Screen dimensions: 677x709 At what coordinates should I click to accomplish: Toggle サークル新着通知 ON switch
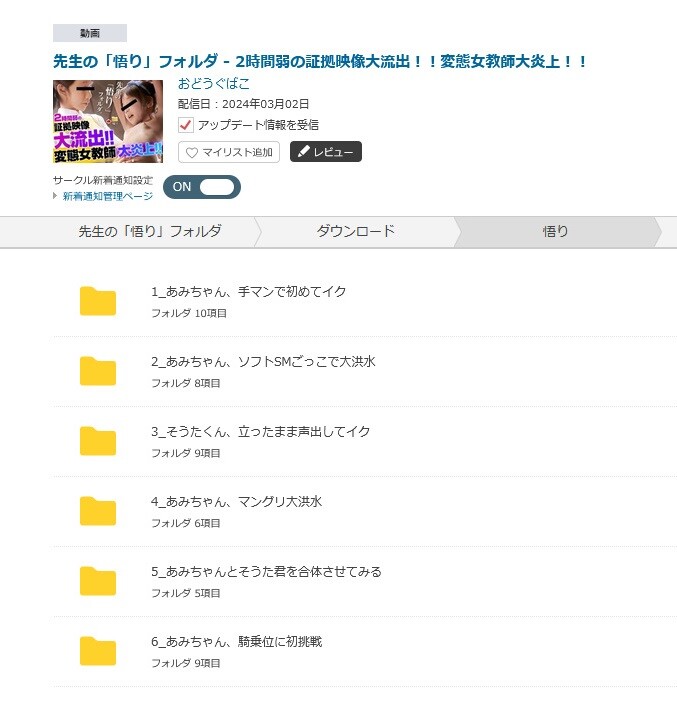pos(202,187)
